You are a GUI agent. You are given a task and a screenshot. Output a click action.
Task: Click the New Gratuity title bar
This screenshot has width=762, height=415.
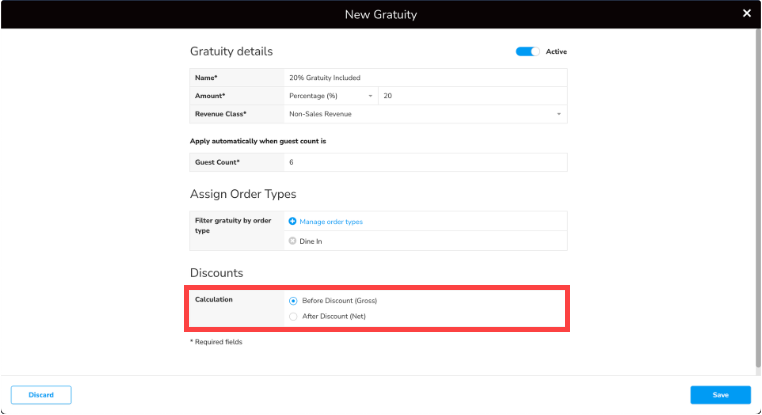coord(380,14)
